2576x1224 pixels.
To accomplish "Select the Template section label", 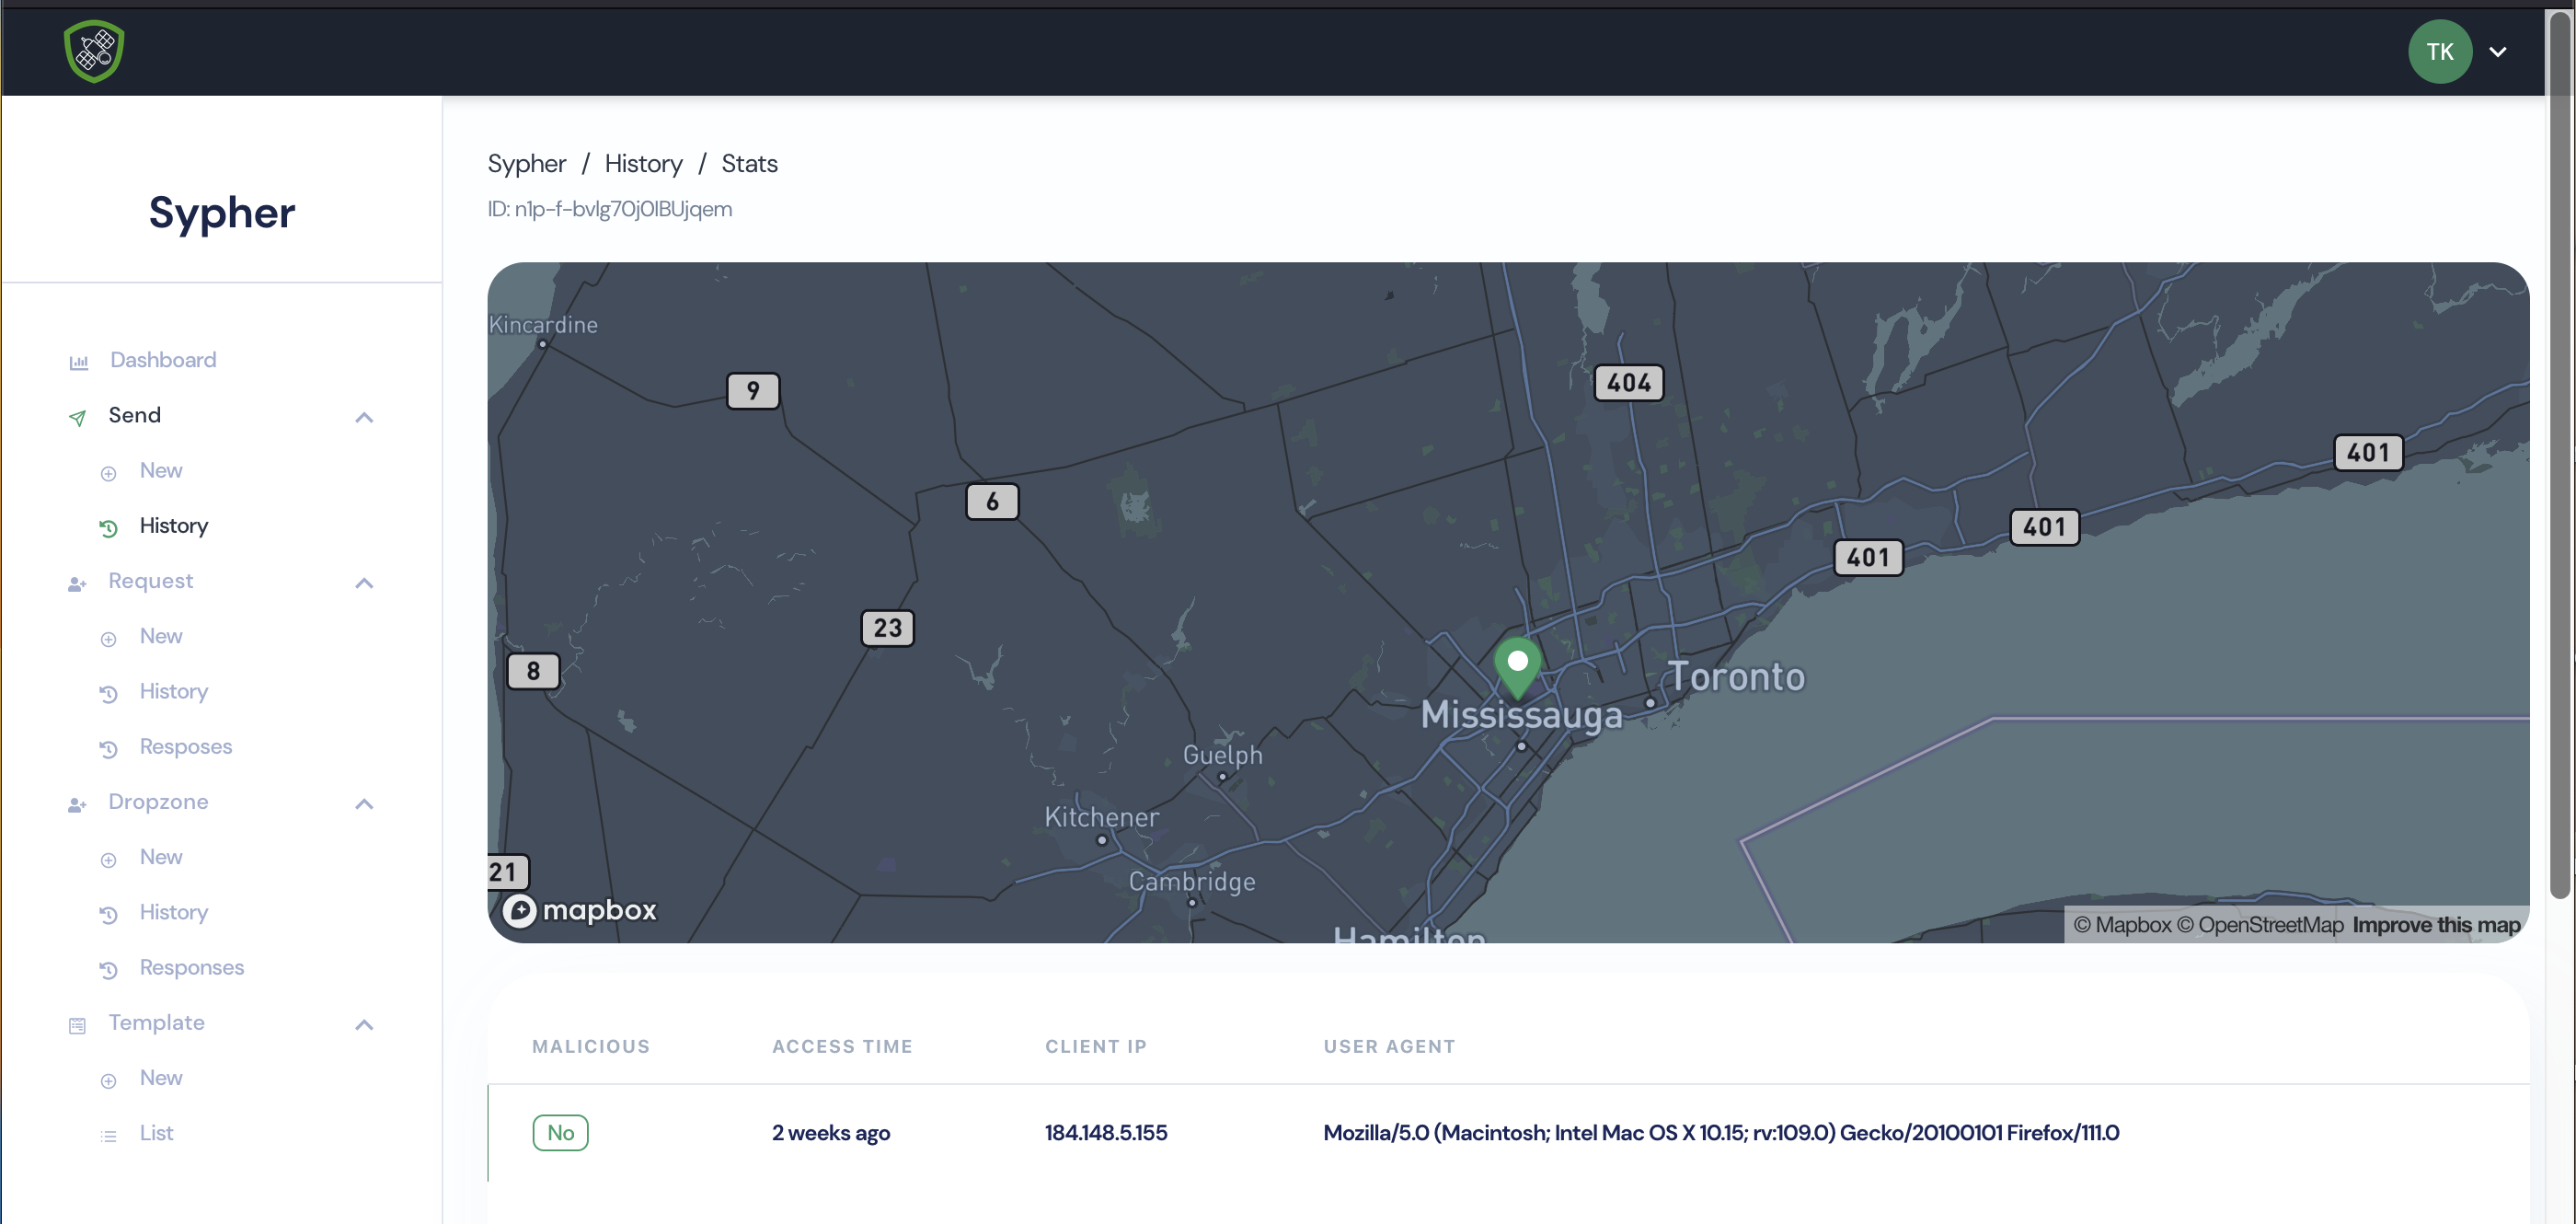I will pos(156,1023).
